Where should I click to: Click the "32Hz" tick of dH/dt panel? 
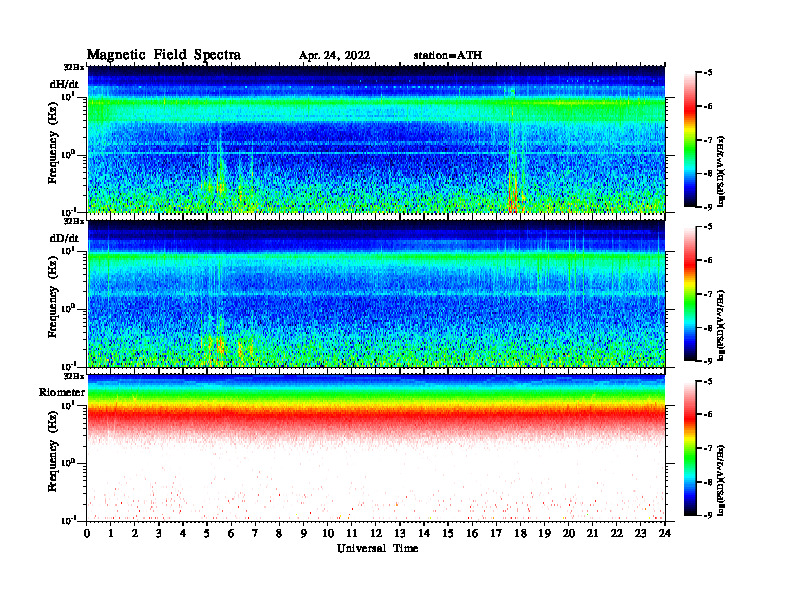[x=74, y=67]
